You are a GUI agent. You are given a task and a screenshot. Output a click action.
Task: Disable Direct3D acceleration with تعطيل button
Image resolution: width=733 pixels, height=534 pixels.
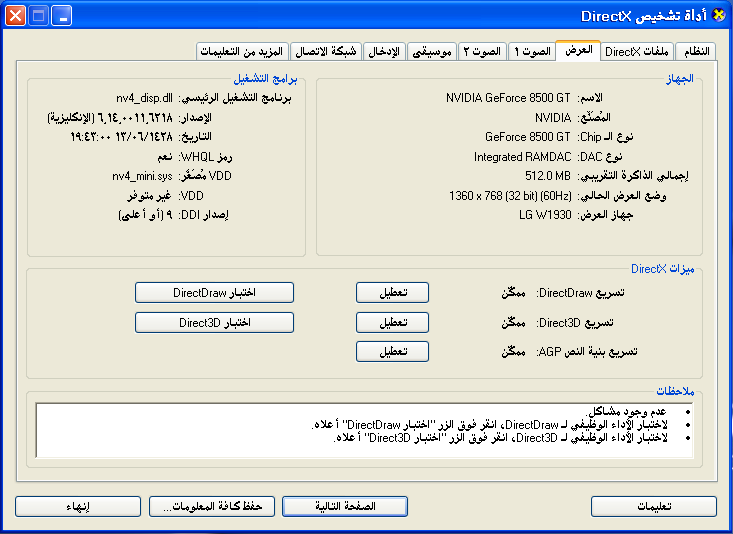click(x=392, y=323)
